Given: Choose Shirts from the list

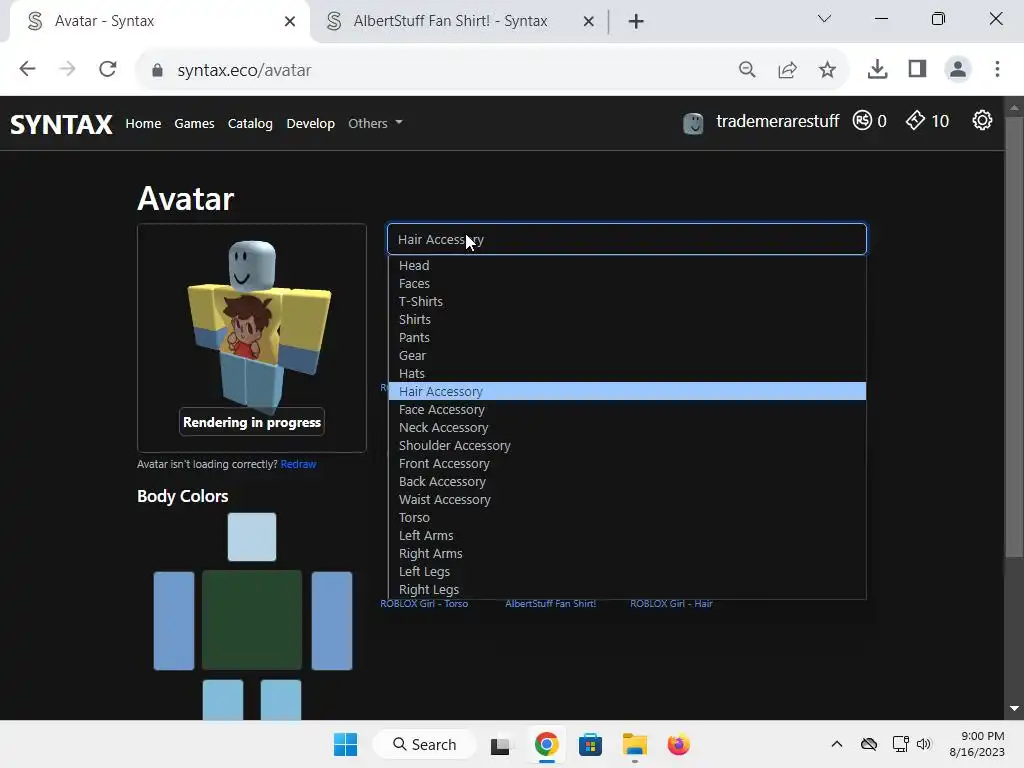Looking at the screenshot, I should point(627,319).
